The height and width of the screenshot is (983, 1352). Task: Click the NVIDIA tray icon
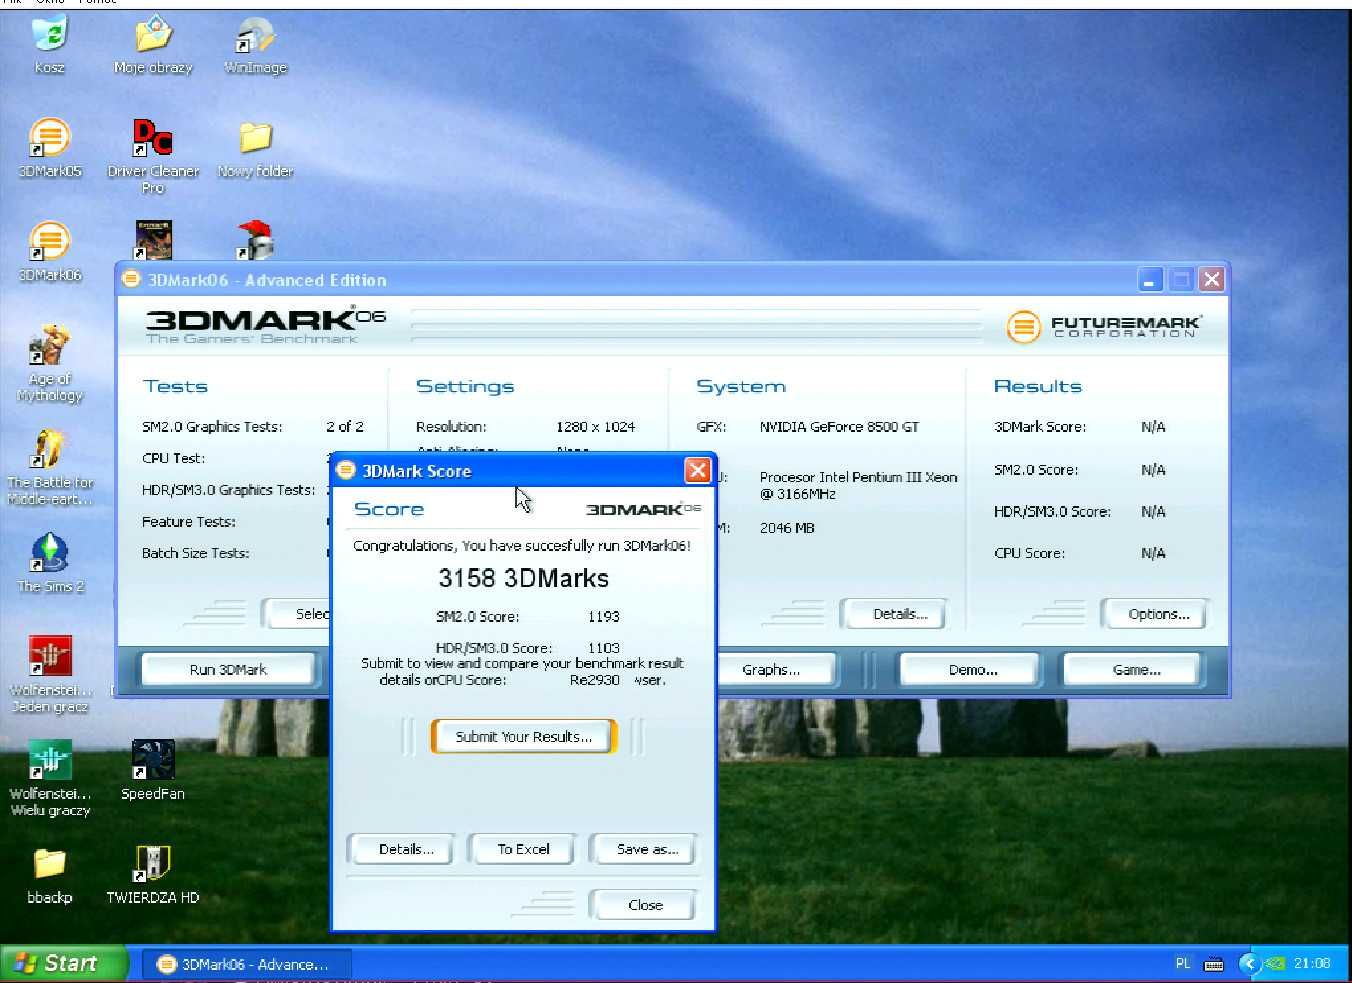[x=1275, y=964]
